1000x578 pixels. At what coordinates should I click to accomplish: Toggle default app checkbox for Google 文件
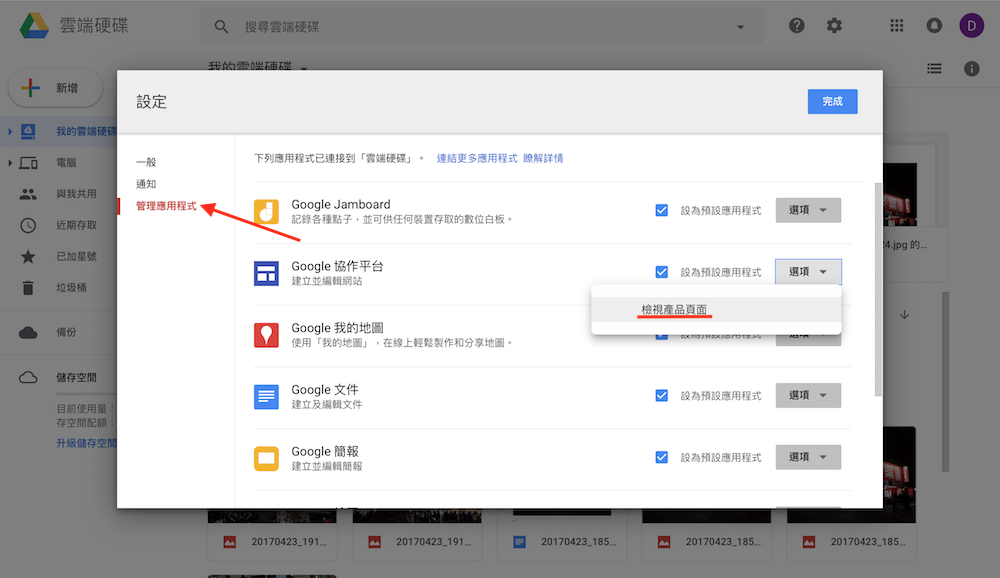click(x=661, y=395)
